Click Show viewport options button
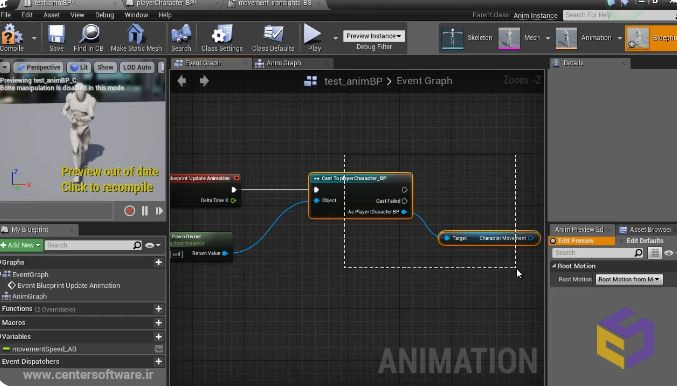Image resolution: width=677 pixels, height=386 pixels. [x=105, y=67]
